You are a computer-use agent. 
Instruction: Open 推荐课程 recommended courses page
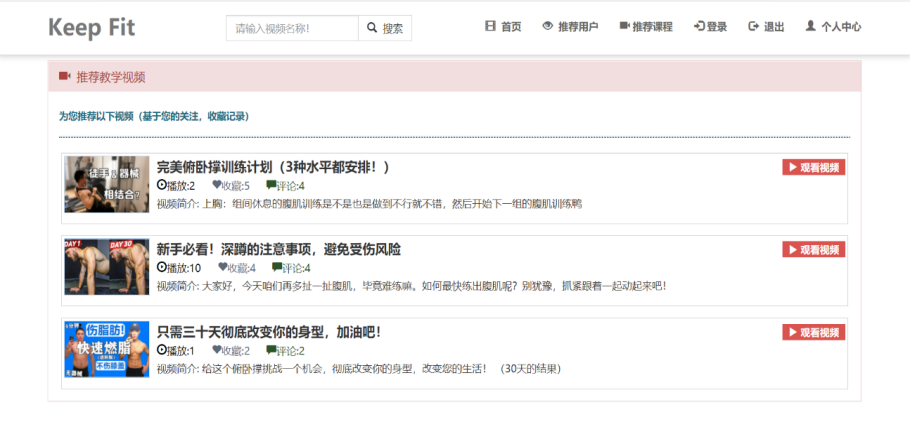[x=646, y=27]
